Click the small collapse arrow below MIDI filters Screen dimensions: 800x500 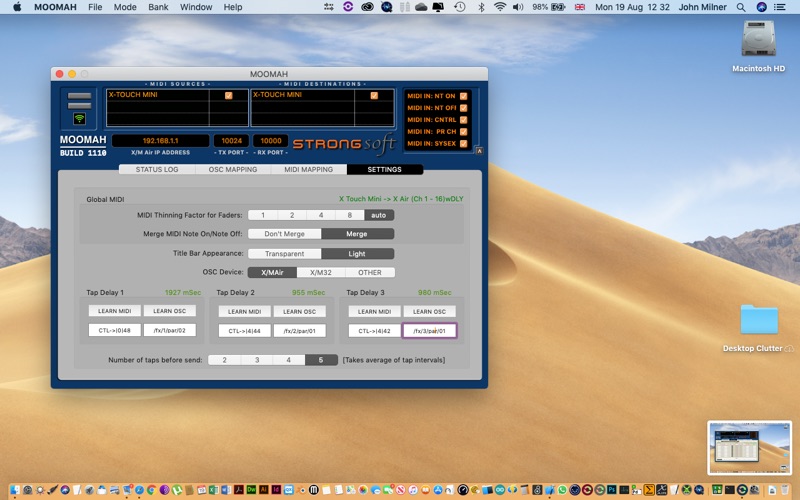[479, 152]
